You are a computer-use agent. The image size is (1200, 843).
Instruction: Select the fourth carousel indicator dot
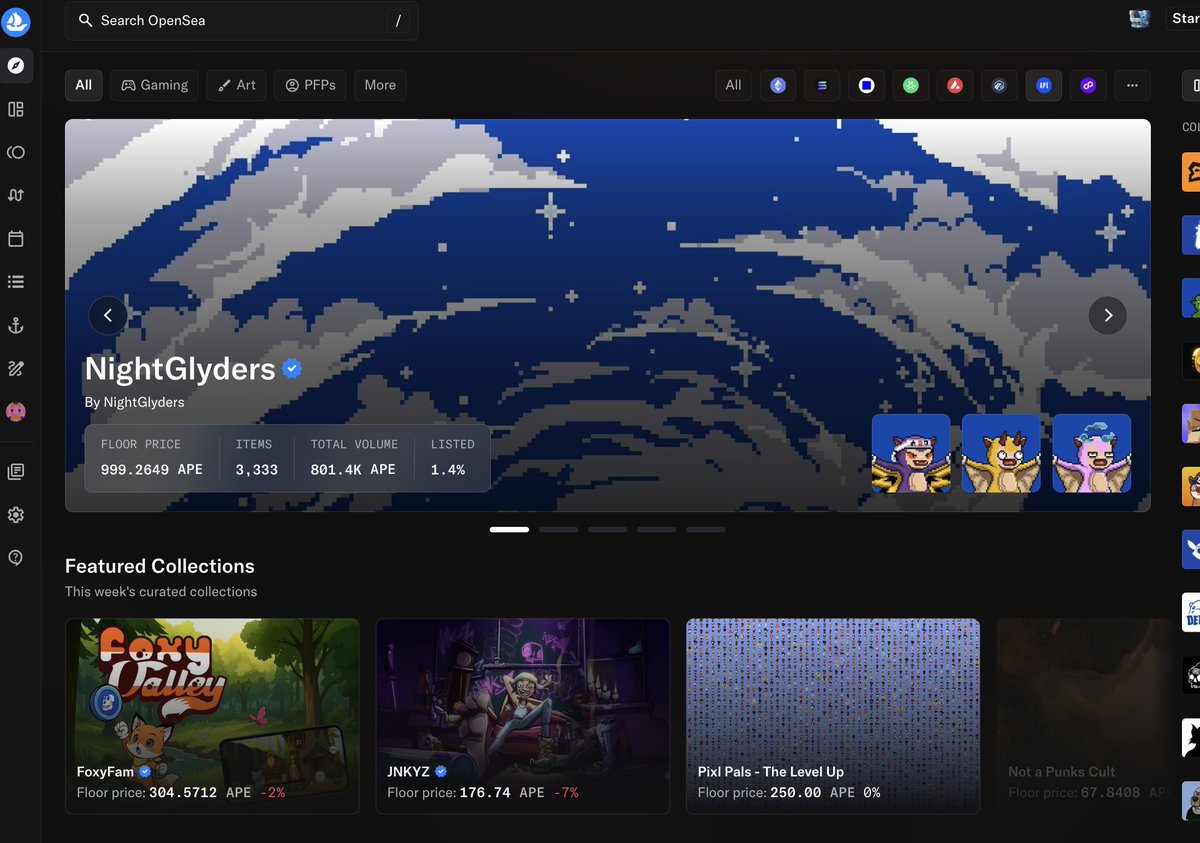click(x=656, y=529)
